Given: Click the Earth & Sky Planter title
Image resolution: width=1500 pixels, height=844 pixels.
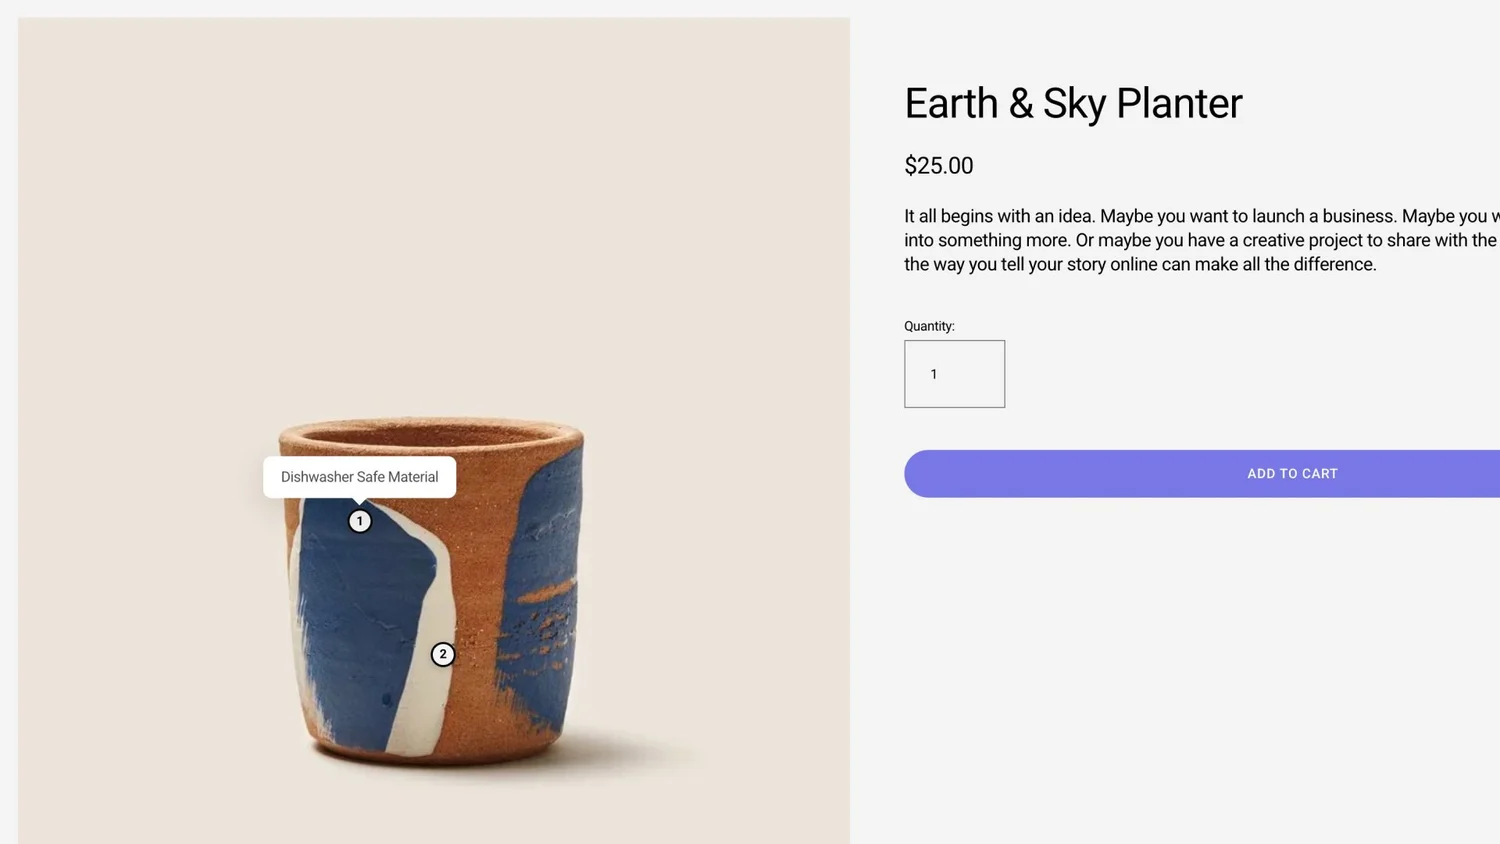Looking at the screenshot, I should click(x=1072, y=103).
